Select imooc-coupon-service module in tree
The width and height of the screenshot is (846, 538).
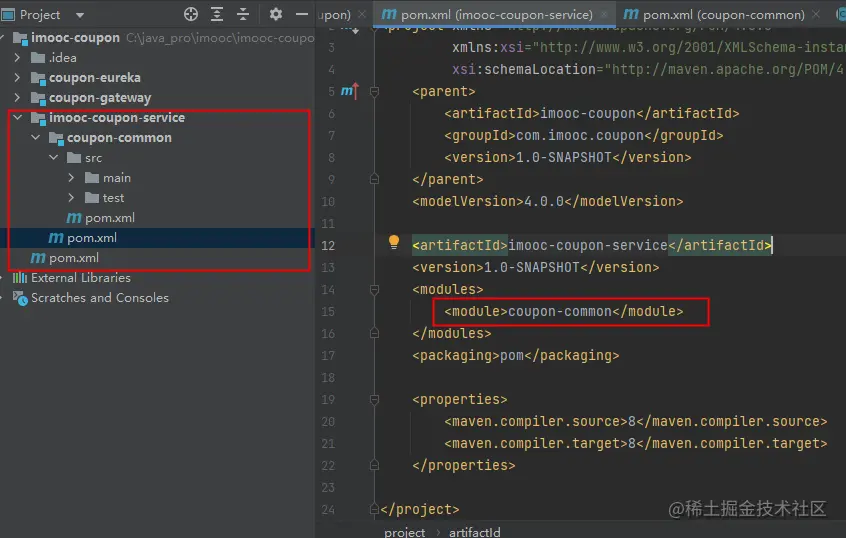coord(108,117)
